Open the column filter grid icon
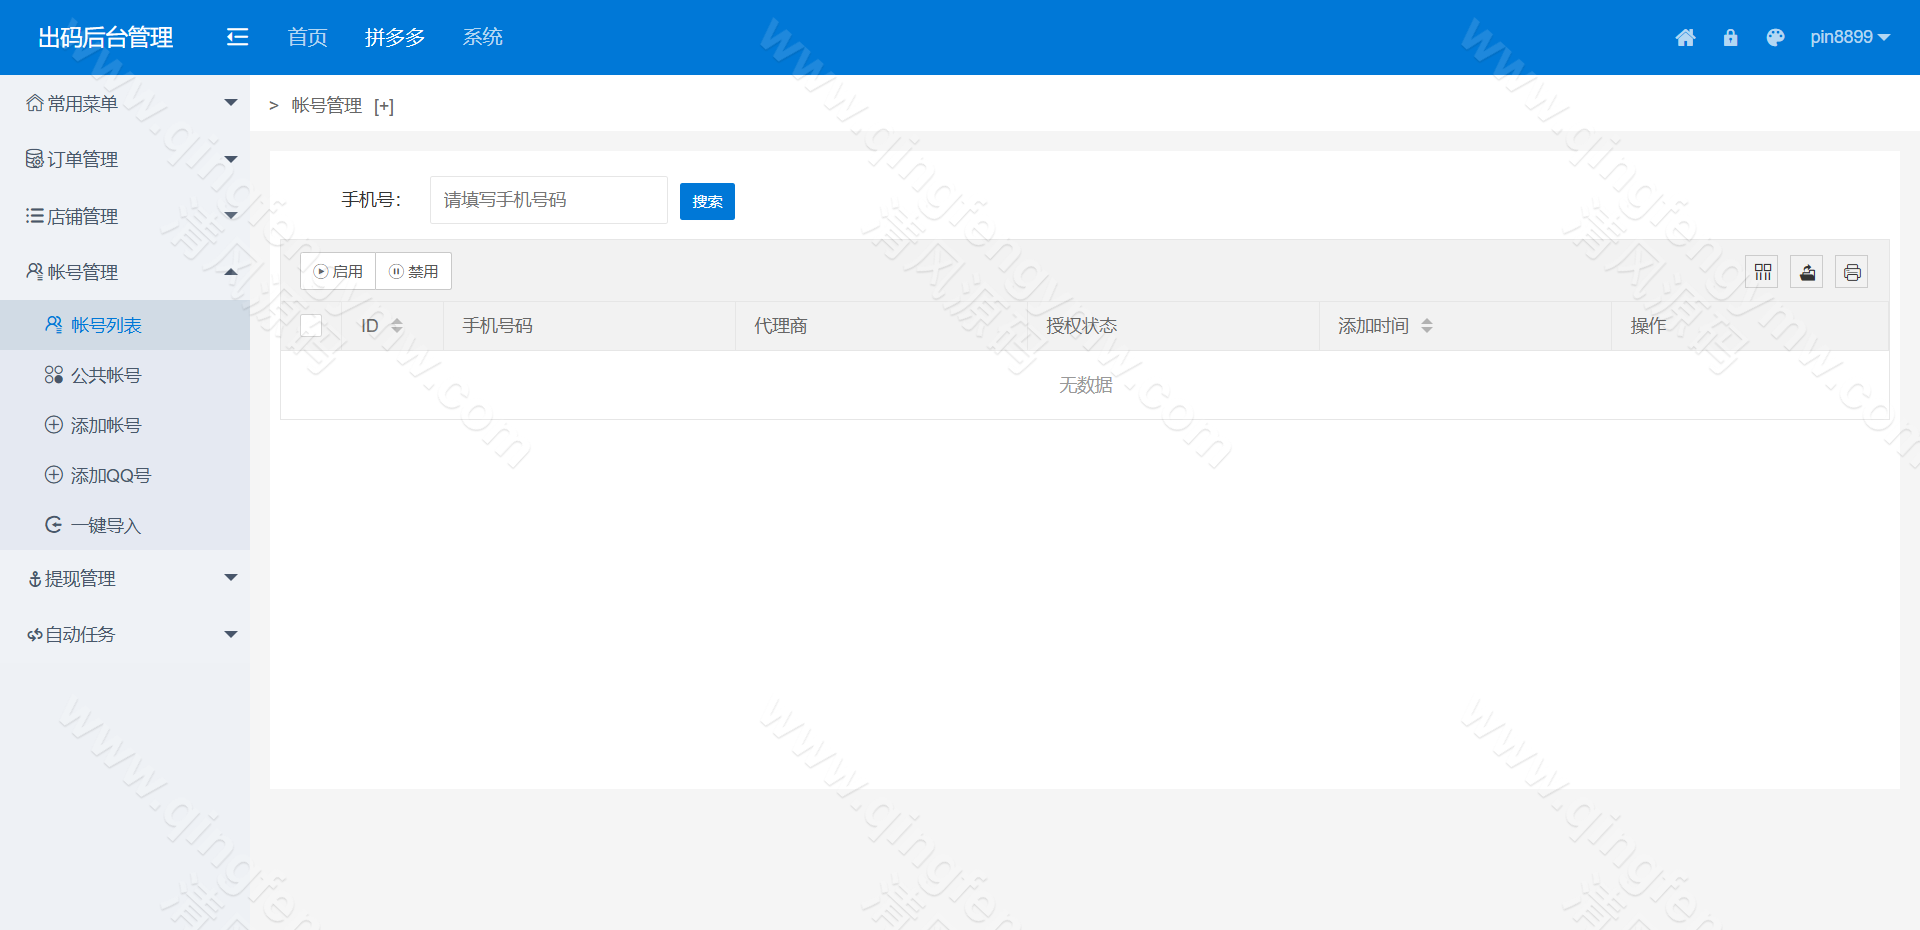This screenshot has height=930, width=1920. [x=1762, y=272]
